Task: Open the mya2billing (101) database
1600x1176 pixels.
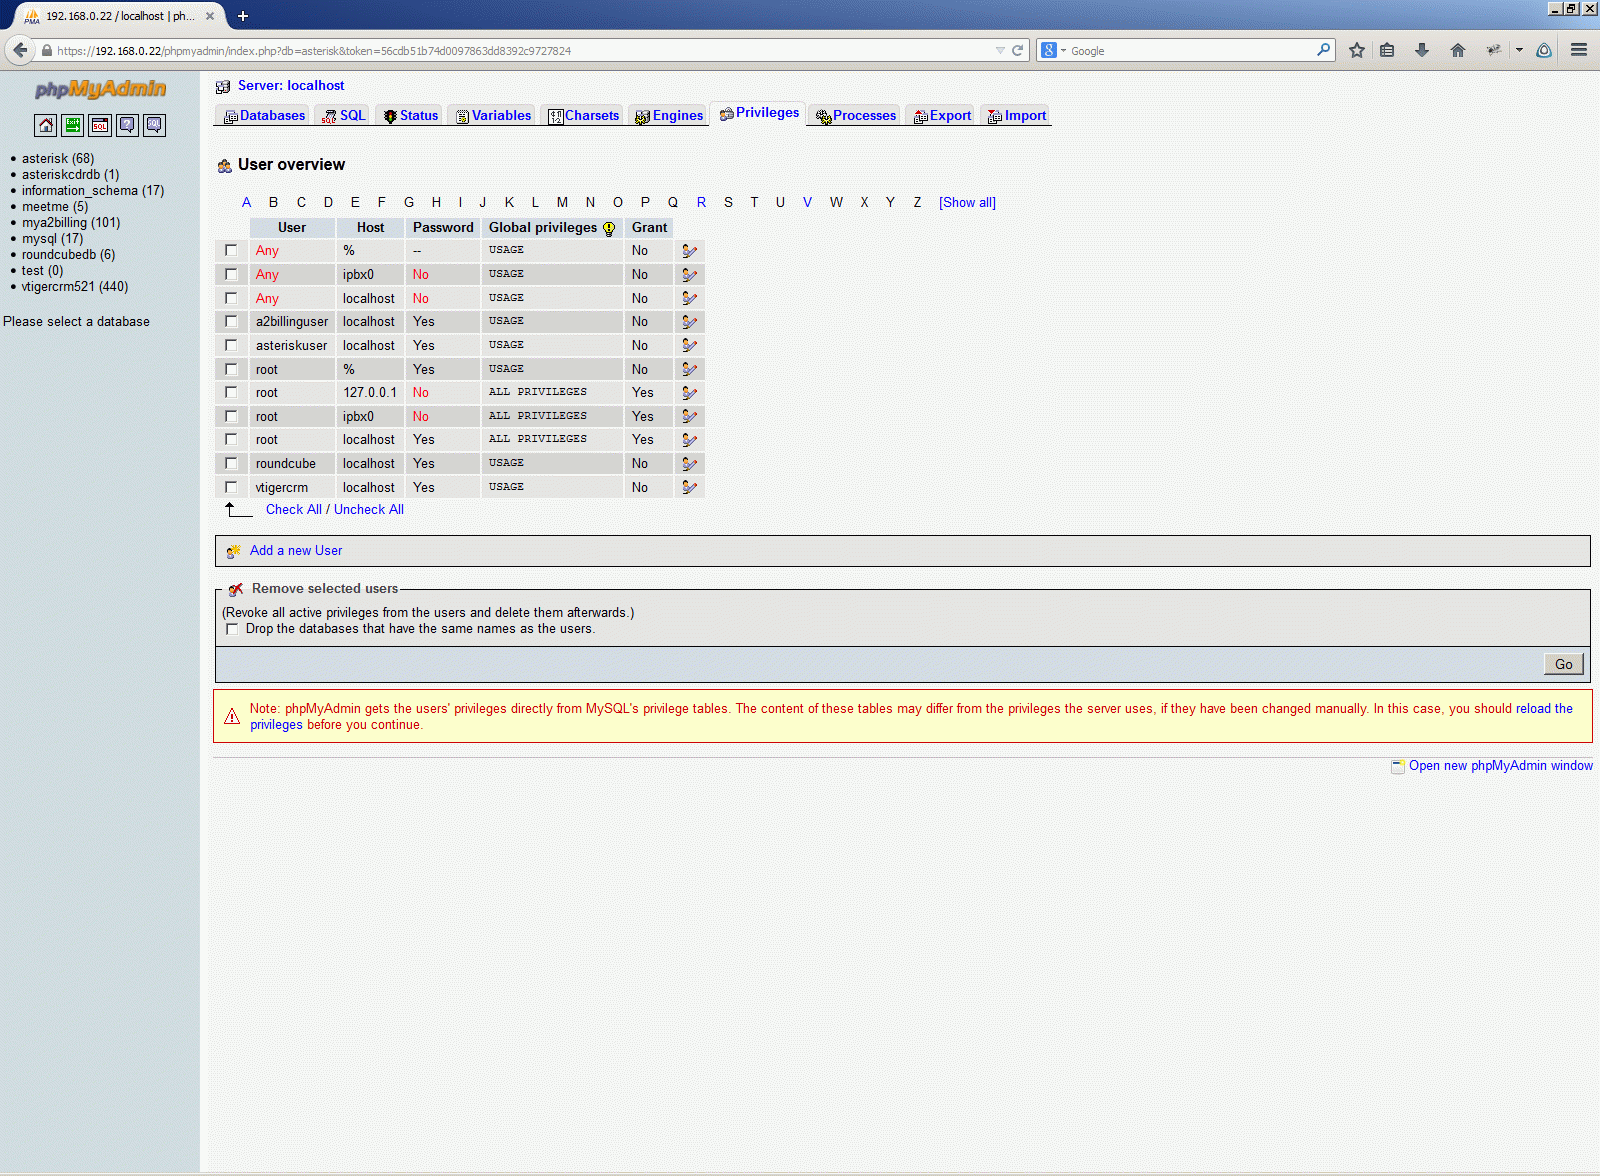Action: [71, 223]
